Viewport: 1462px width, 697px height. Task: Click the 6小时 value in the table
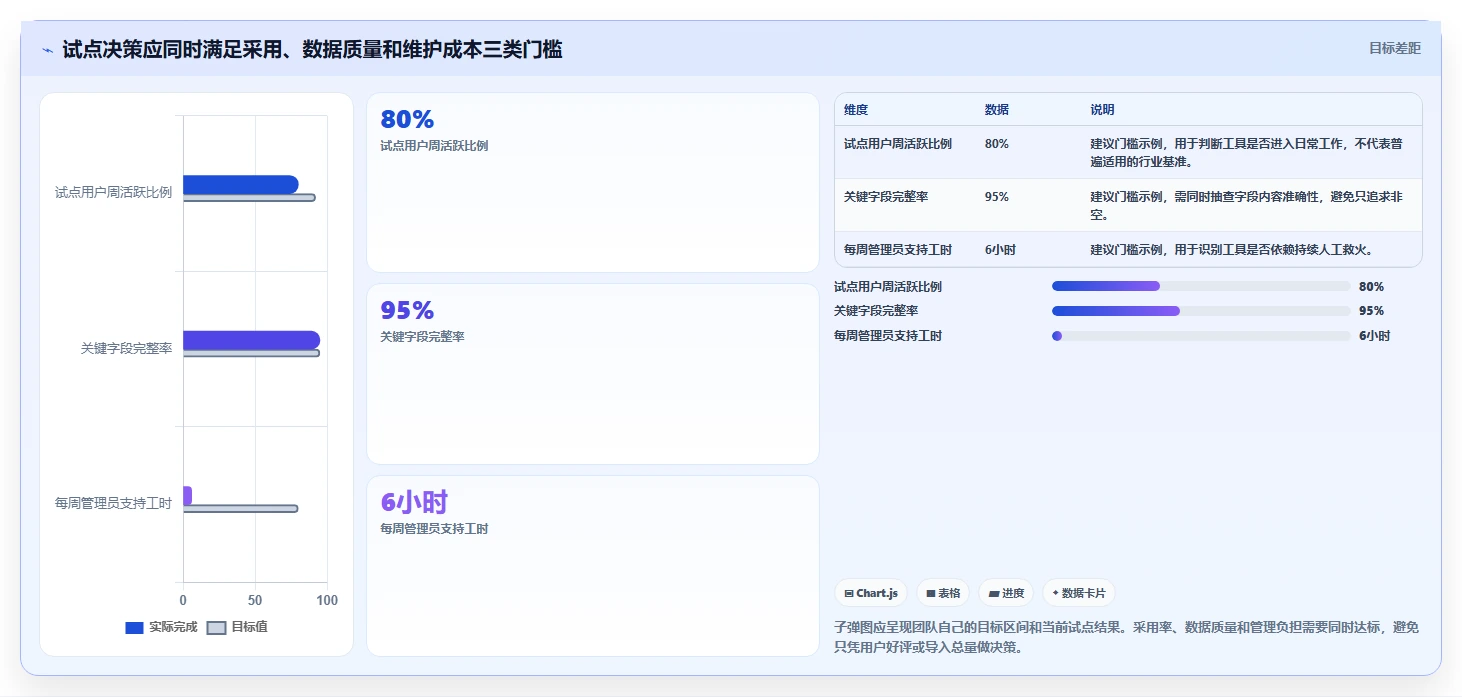1000,250
